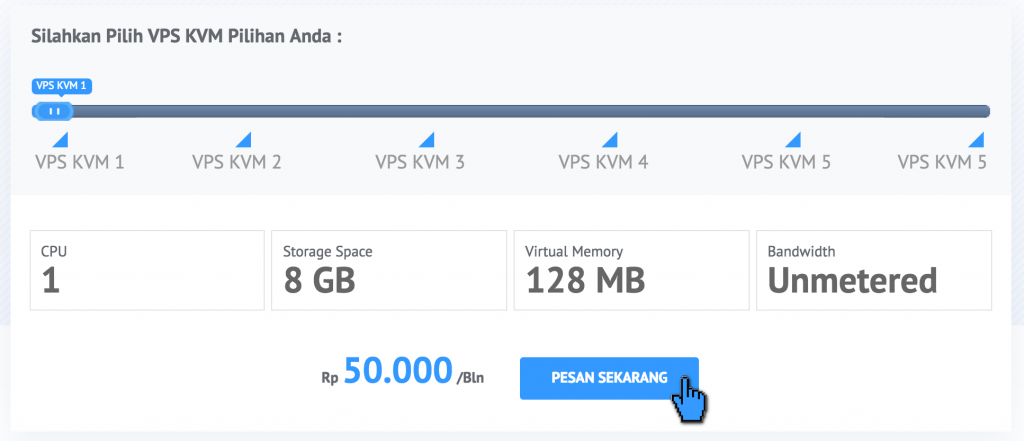Click the blue slider handle knob

point(53,111)
